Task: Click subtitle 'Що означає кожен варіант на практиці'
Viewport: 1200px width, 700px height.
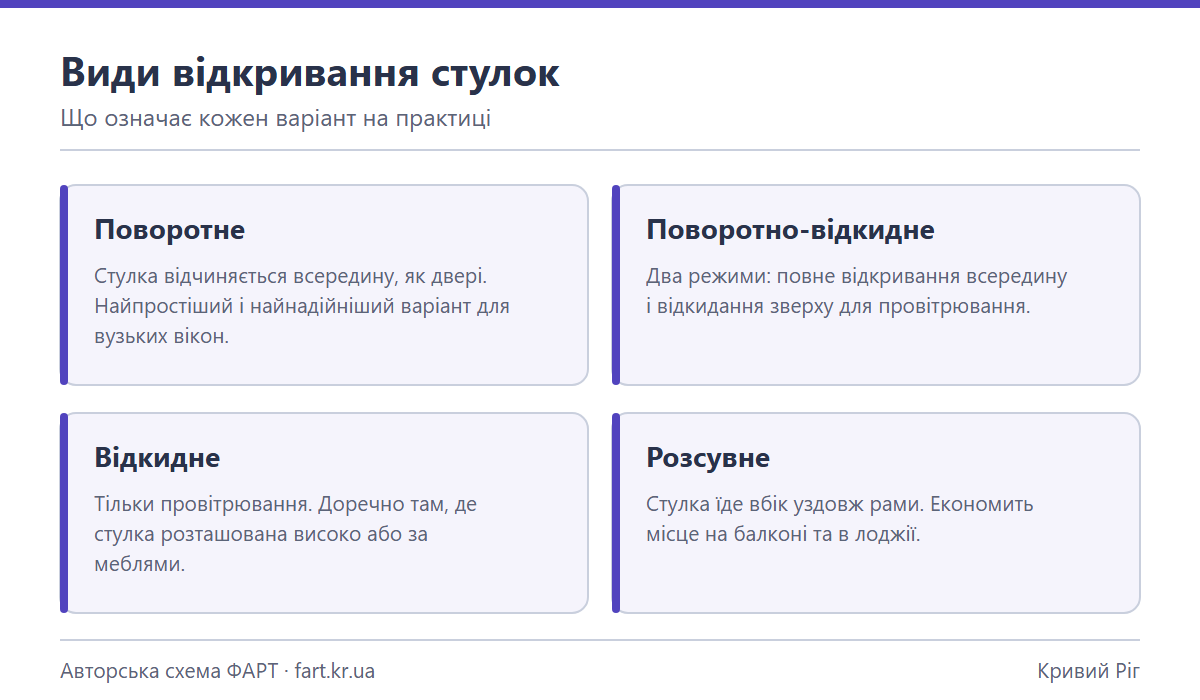Action: coord(276,119)
